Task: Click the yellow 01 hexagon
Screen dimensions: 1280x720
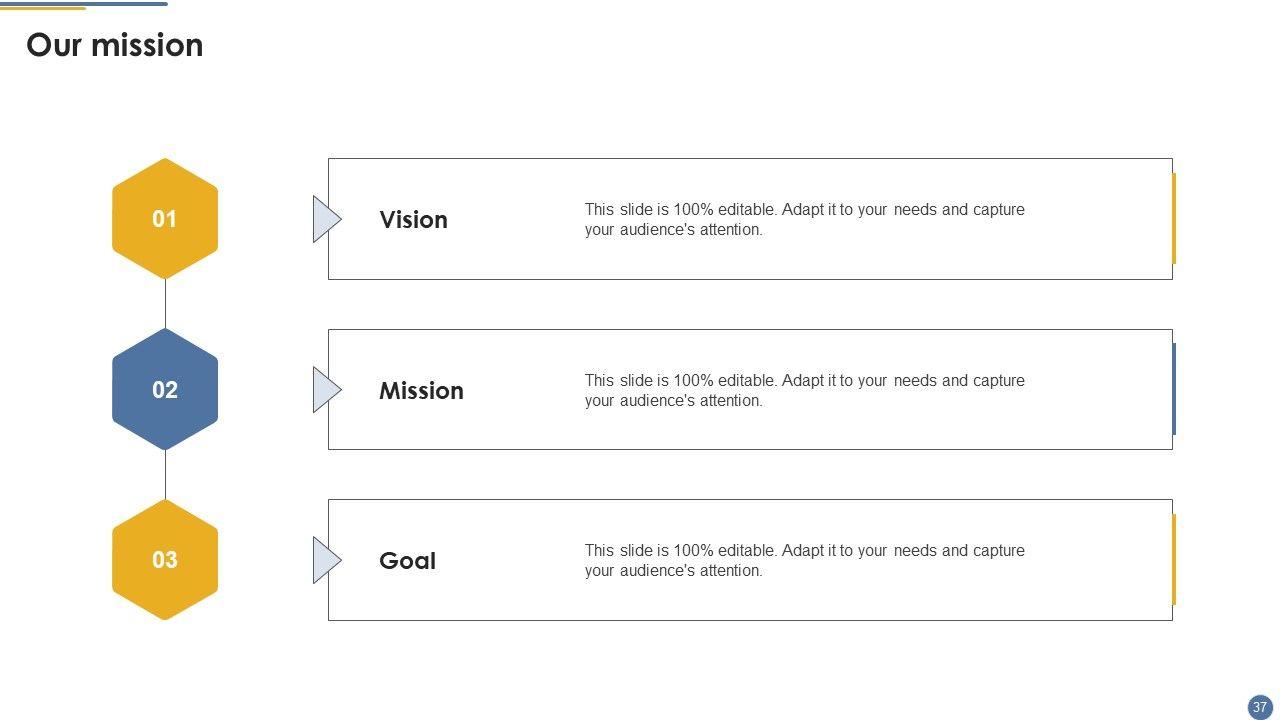Action: click(165, 219)
